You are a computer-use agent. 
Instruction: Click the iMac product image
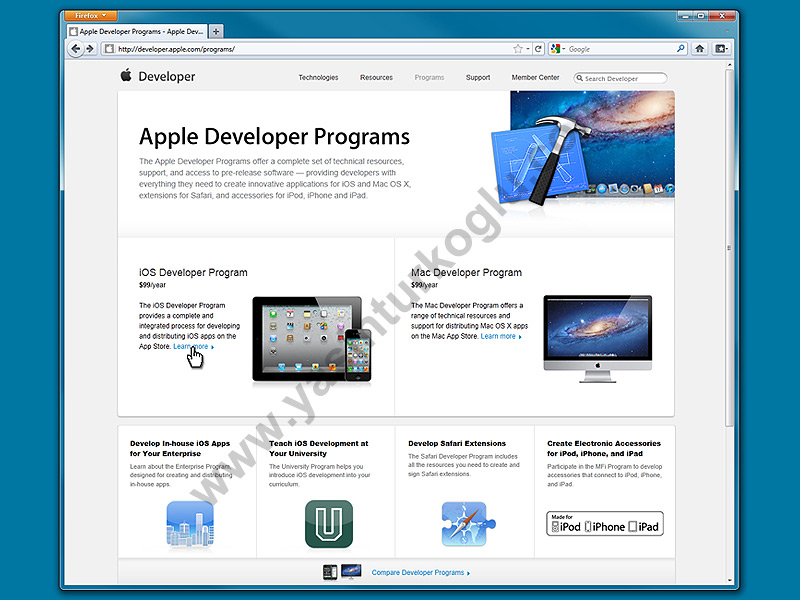coord(597,339)
